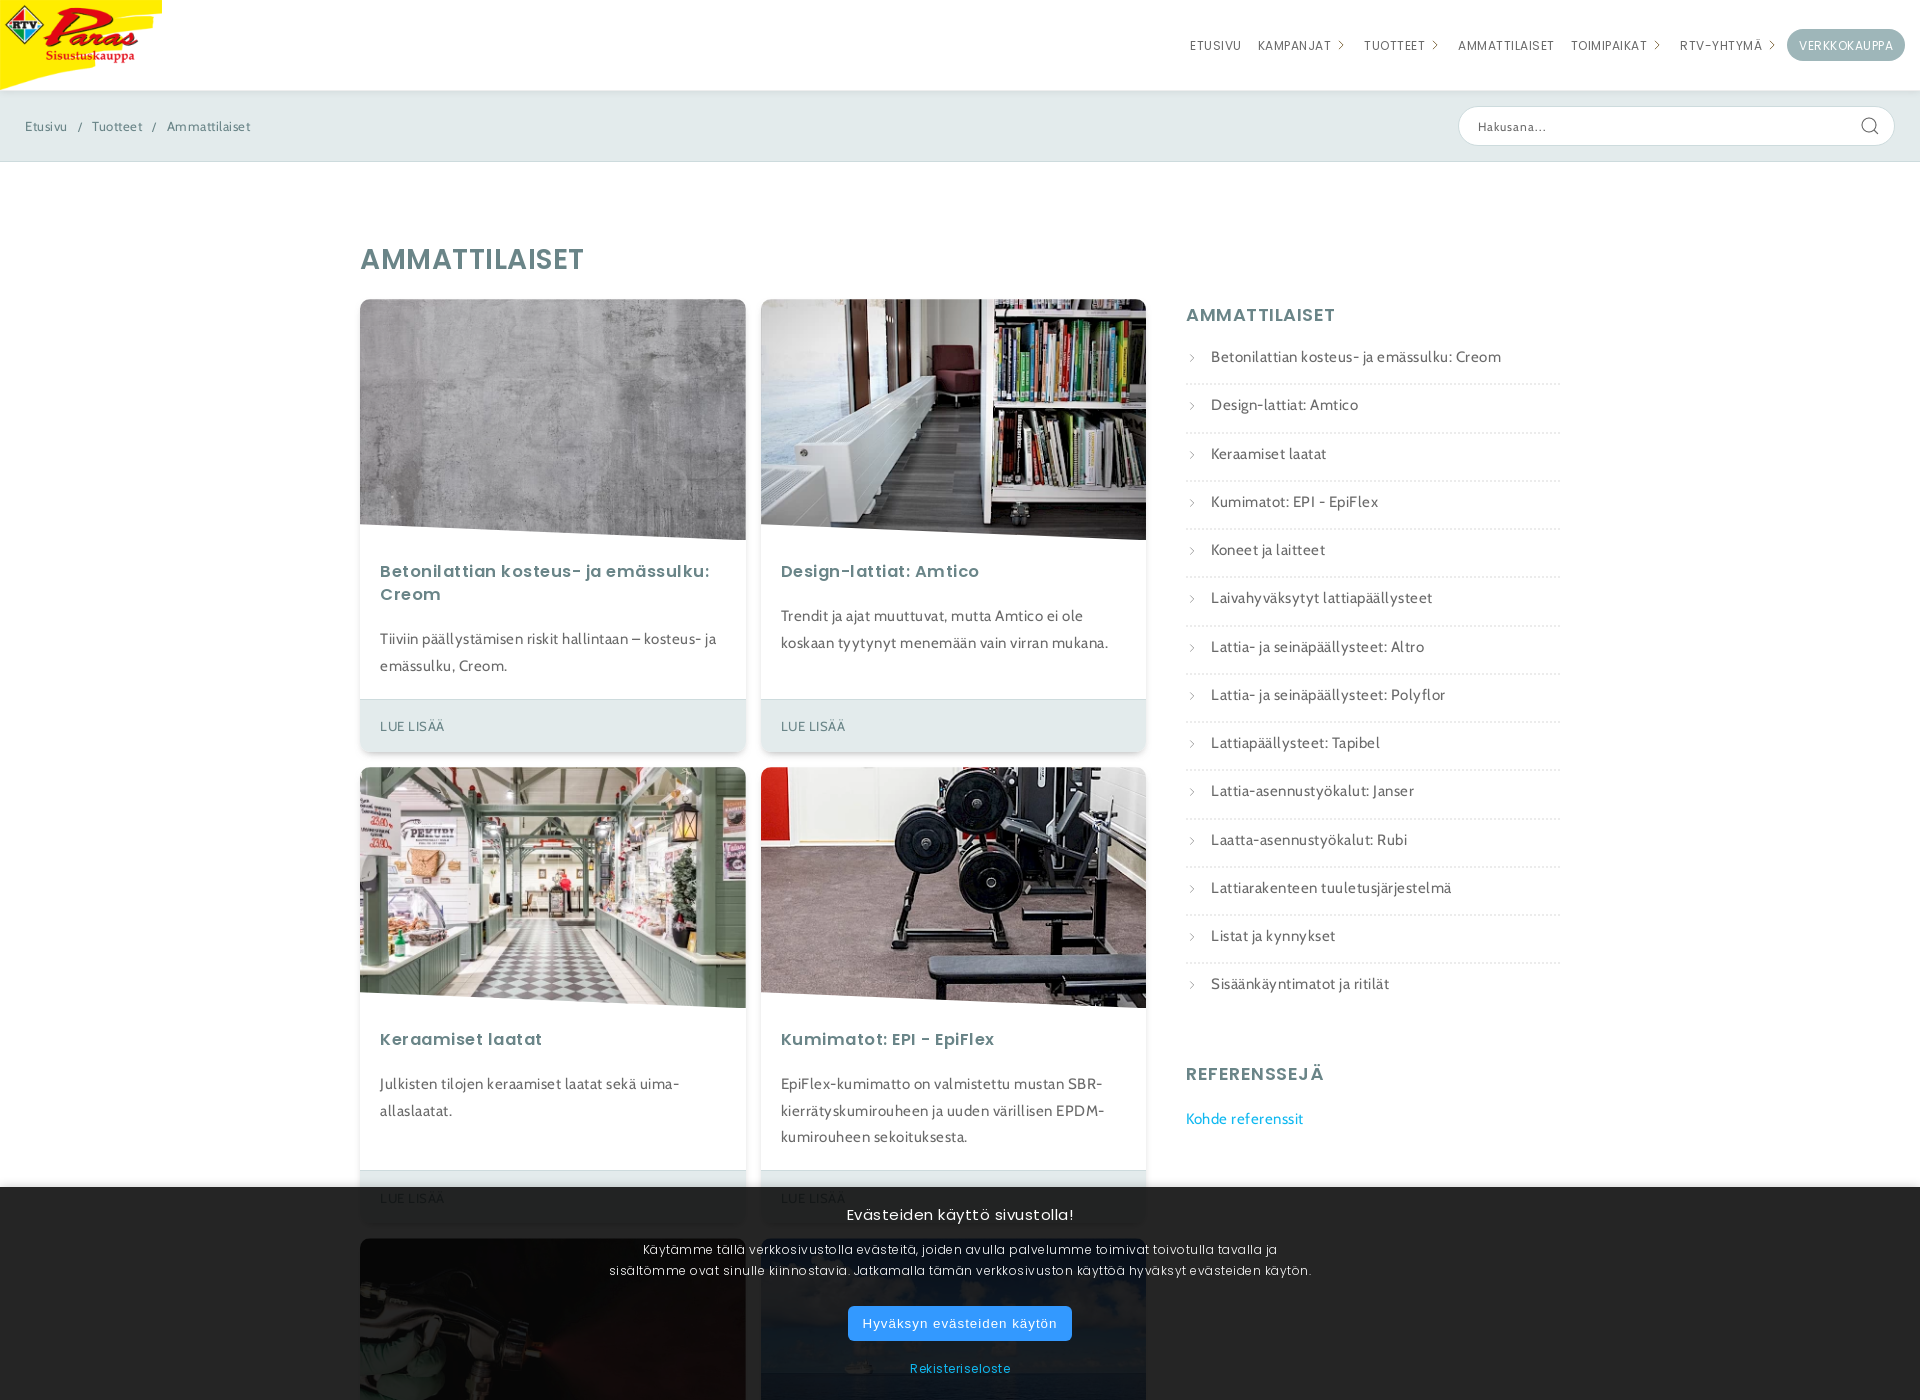This screenshot has height=1400, width=1920.
Task: Click the Tuotteet breadcrumb link
Action: pos(117,127)
